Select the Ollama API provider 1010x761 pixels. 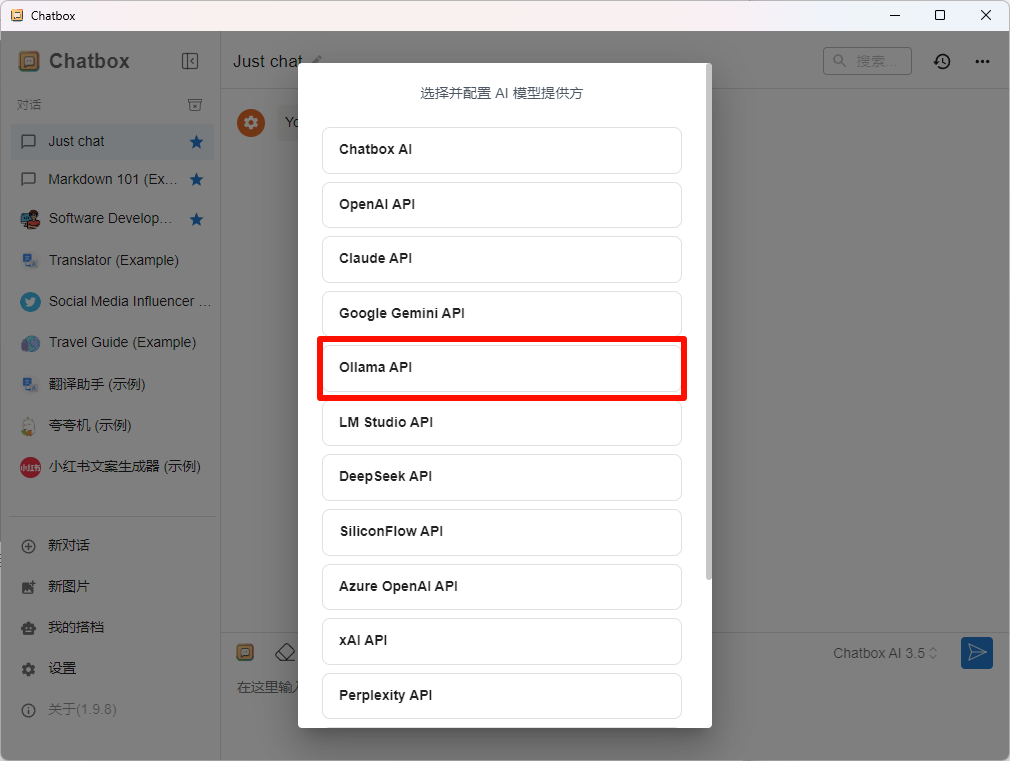point(501,367)
